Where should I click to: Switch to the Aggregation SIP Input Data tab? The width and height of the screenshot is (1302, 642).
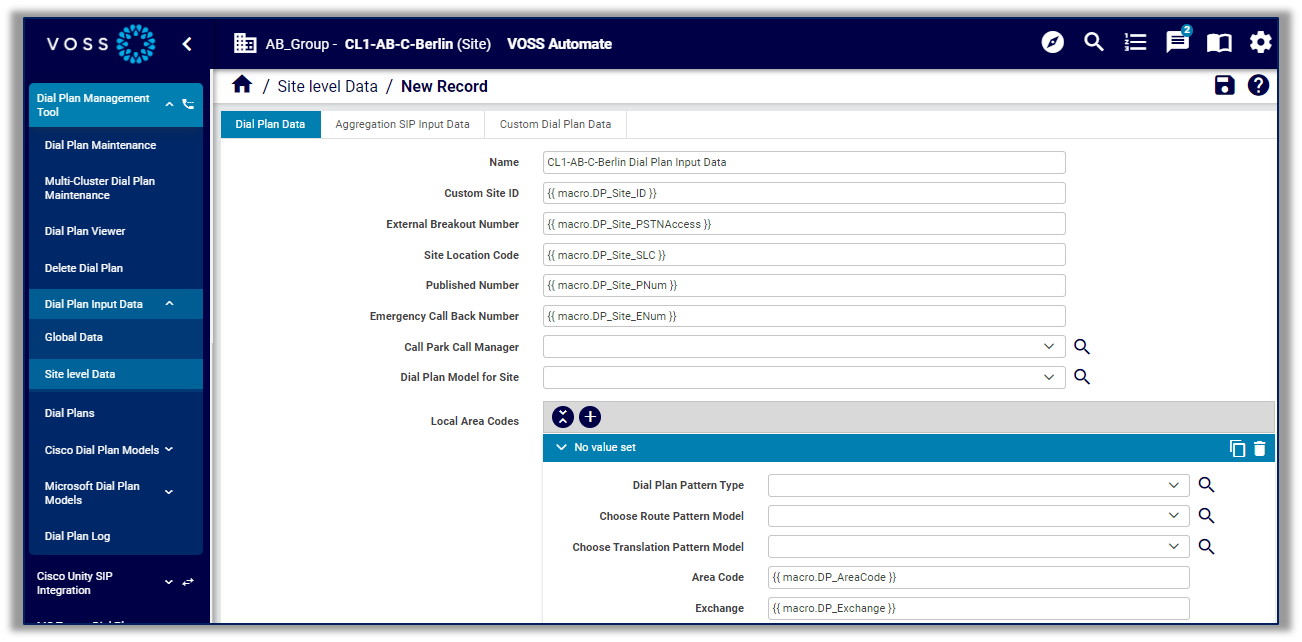(402, 124)
